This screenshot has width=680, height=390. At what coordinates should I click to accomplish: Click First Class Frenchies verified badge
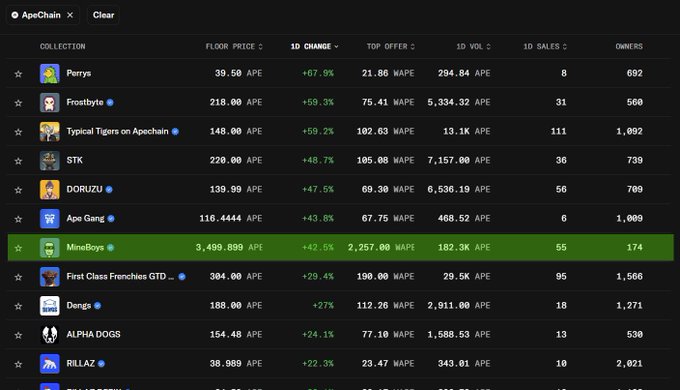(182, 277)
